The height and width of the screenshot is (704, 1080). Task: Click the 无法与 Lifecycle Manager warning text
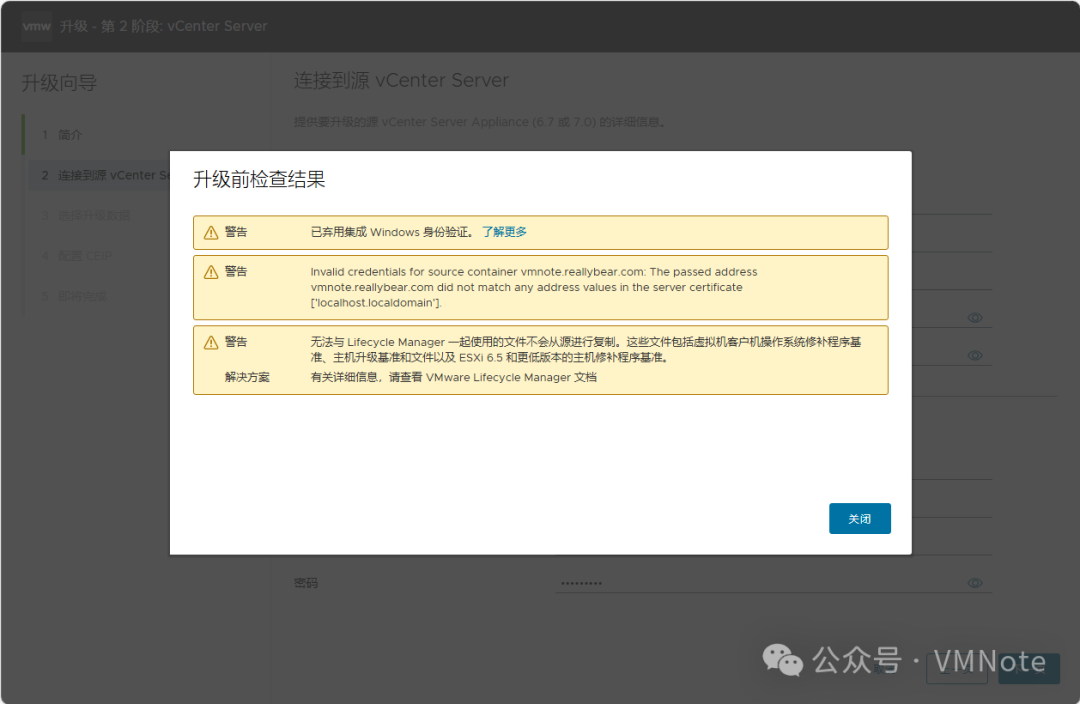coord(585,349)
